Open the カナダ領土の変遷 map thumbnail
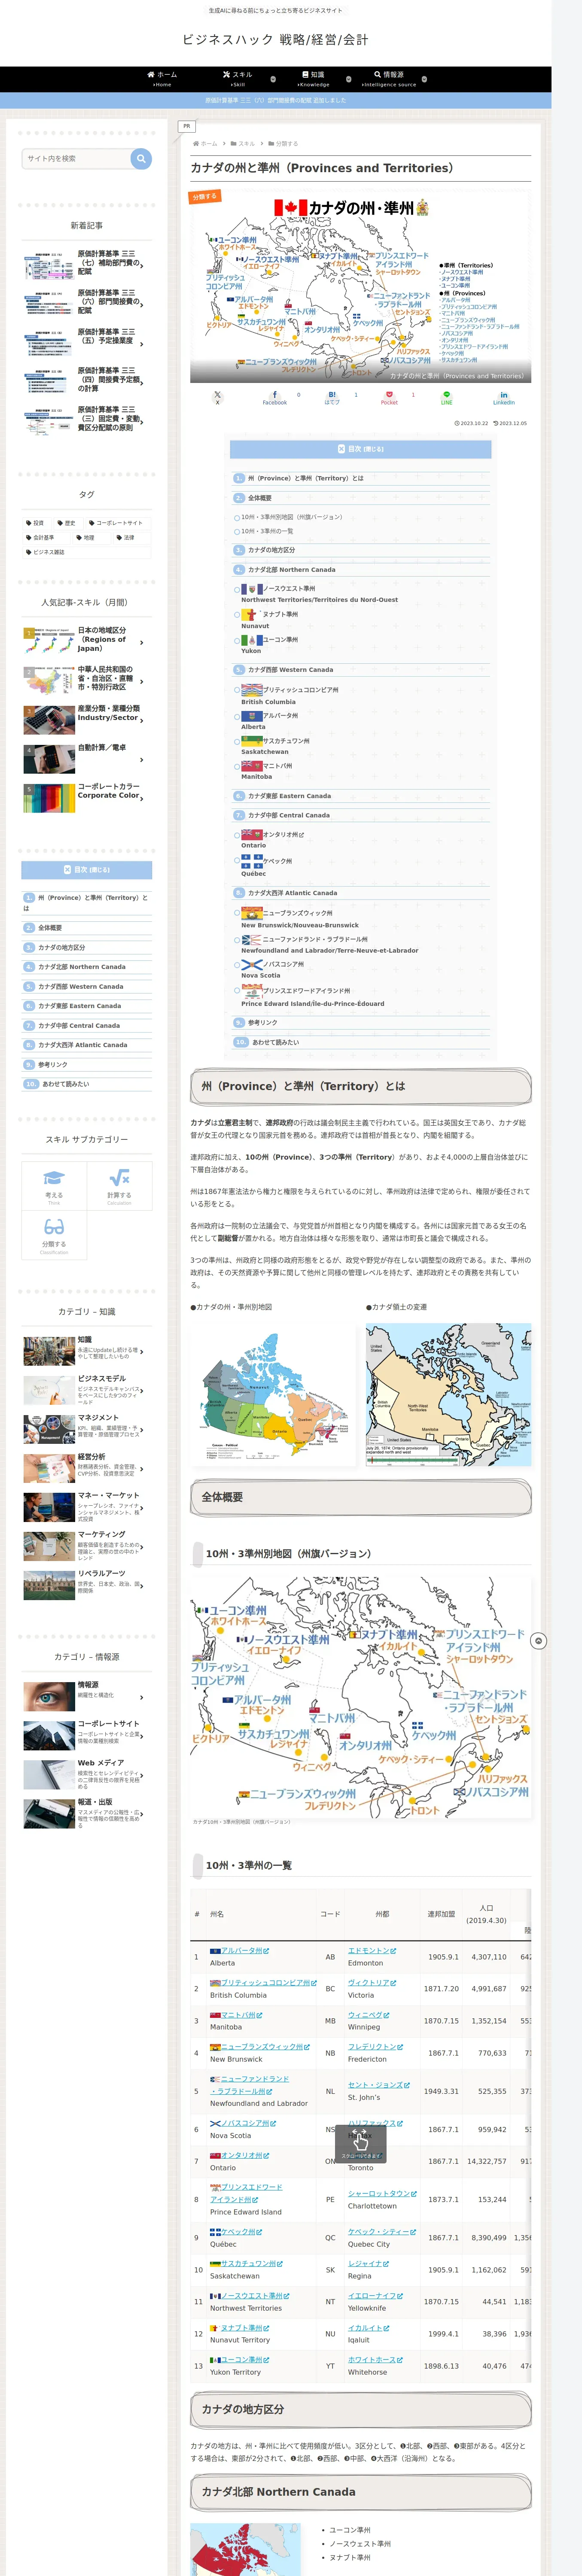The height and width of the screenshot is (2576, 582). (x=448, y=1395)
